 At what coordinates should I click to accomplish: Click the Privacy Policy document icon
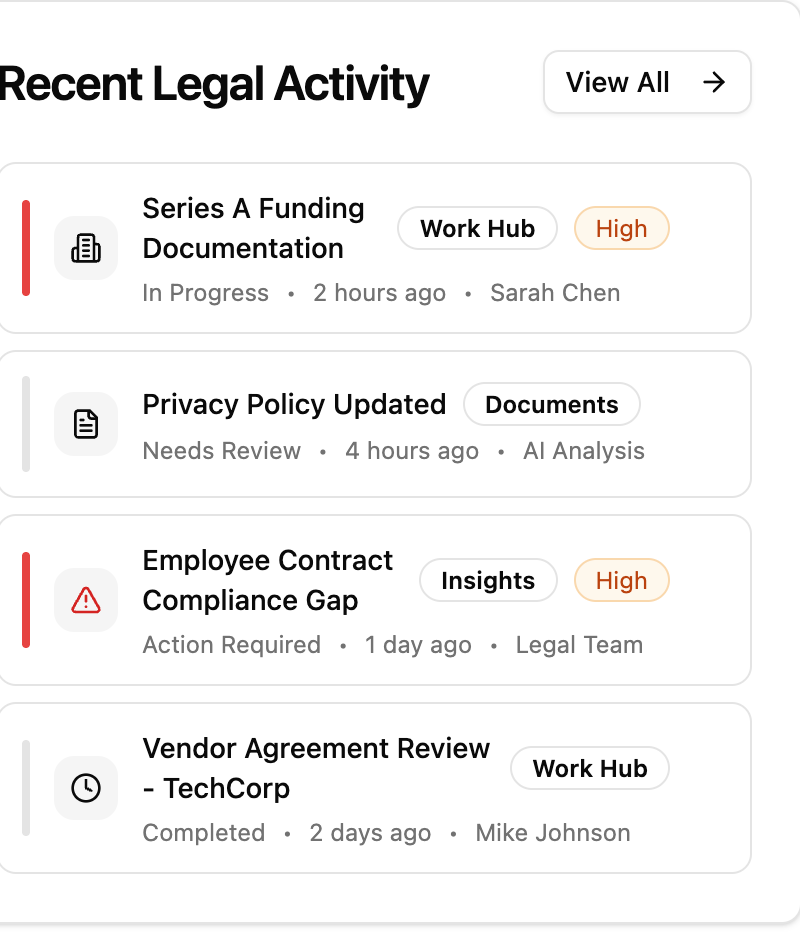pos(86,424)
